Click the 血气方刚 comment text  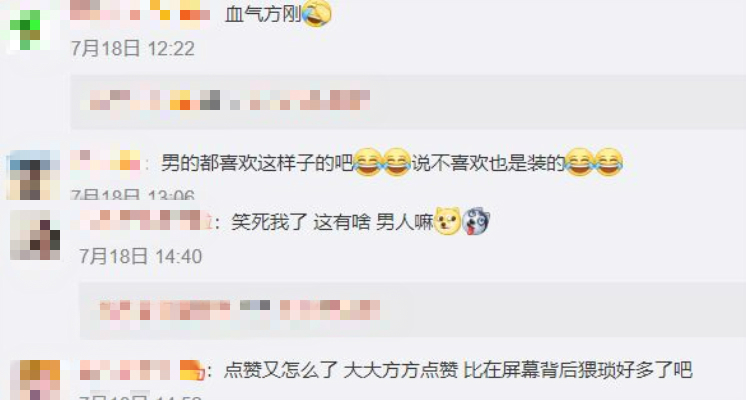263,14
